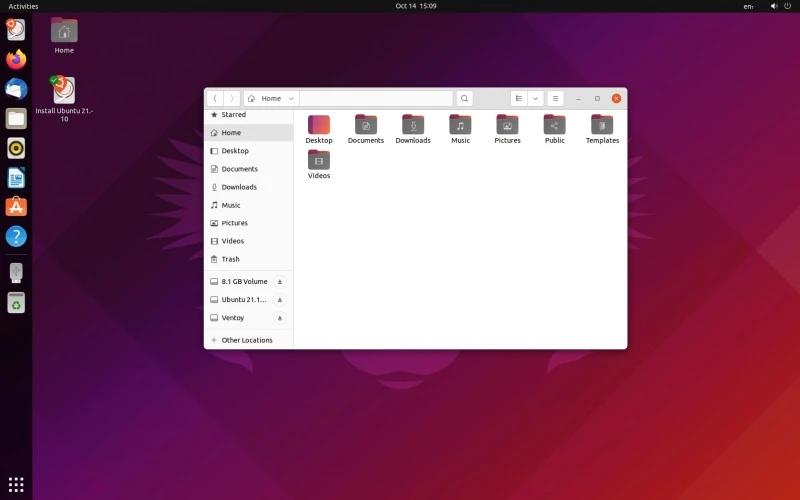Expand view options dropdown arrow
Screen dimensions: 800x500
(x=535, y=98)
